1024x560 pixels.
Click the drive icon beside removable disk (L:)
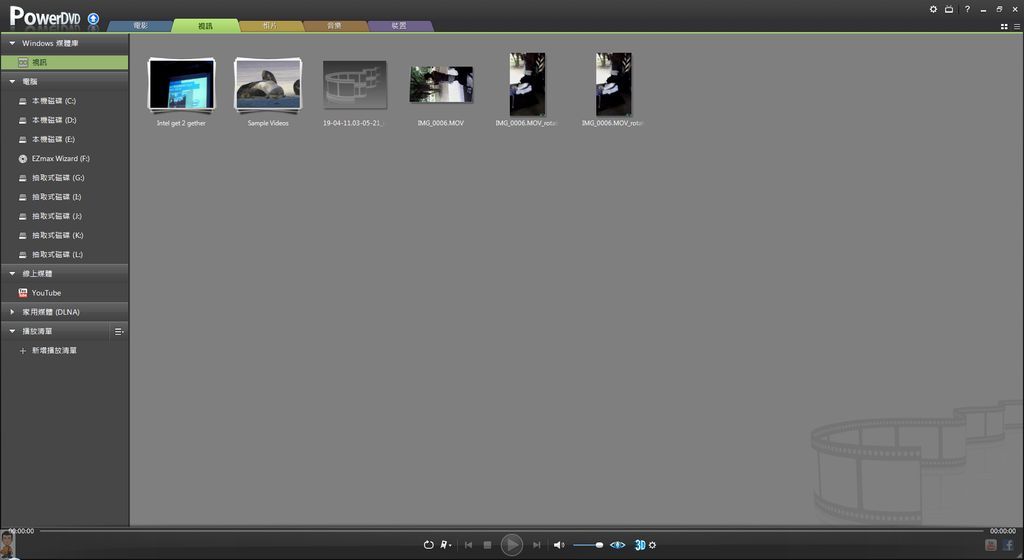pyautogui.click(x=23, y=255)
